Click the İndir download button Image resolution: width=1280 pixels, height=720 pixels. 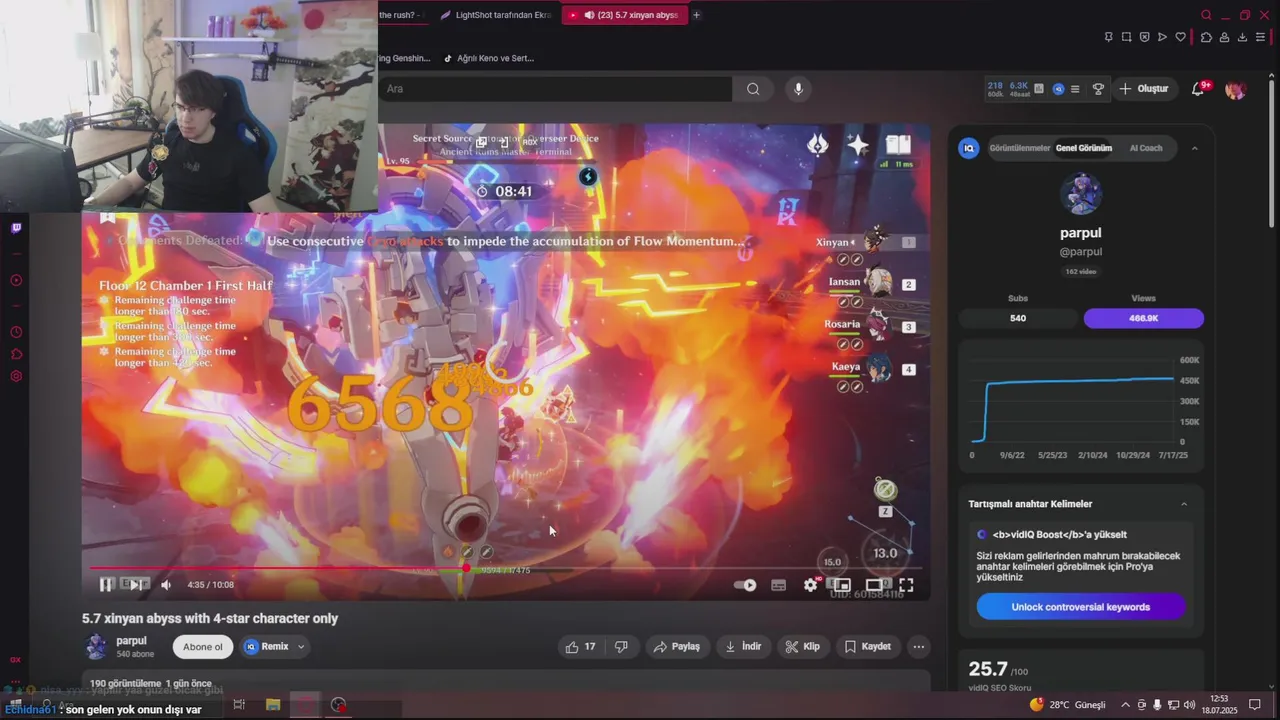[743, 647]
